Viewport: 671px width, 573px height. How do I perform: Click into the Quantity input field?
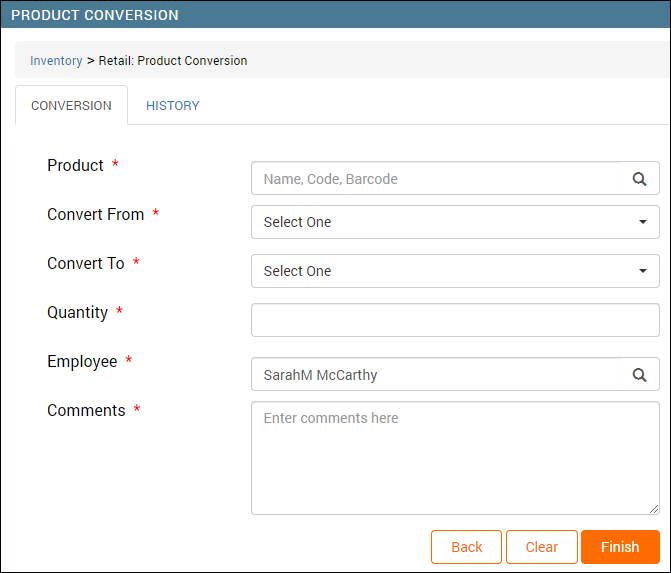(x=455, y=320)
